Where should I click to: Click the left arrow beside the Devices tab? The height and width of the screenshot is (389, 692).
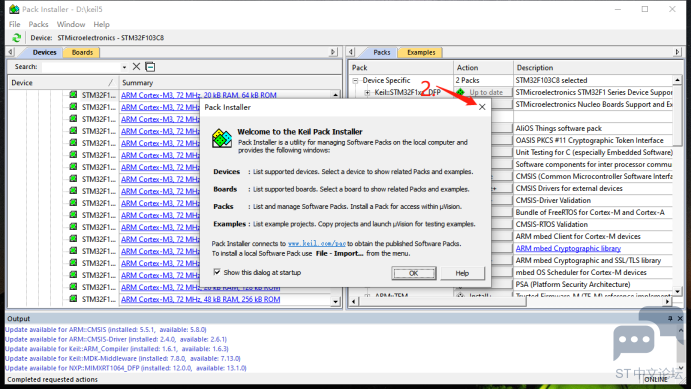[x=11, y=52]
